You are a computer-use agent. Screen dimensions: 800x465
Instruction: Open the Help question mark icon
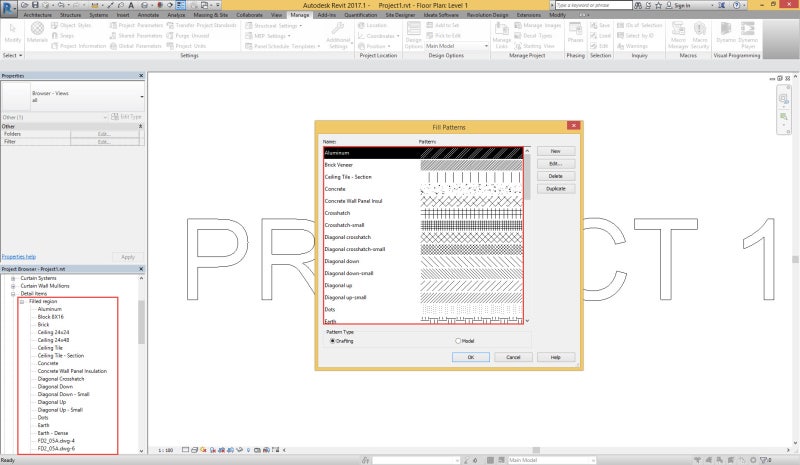737,5
